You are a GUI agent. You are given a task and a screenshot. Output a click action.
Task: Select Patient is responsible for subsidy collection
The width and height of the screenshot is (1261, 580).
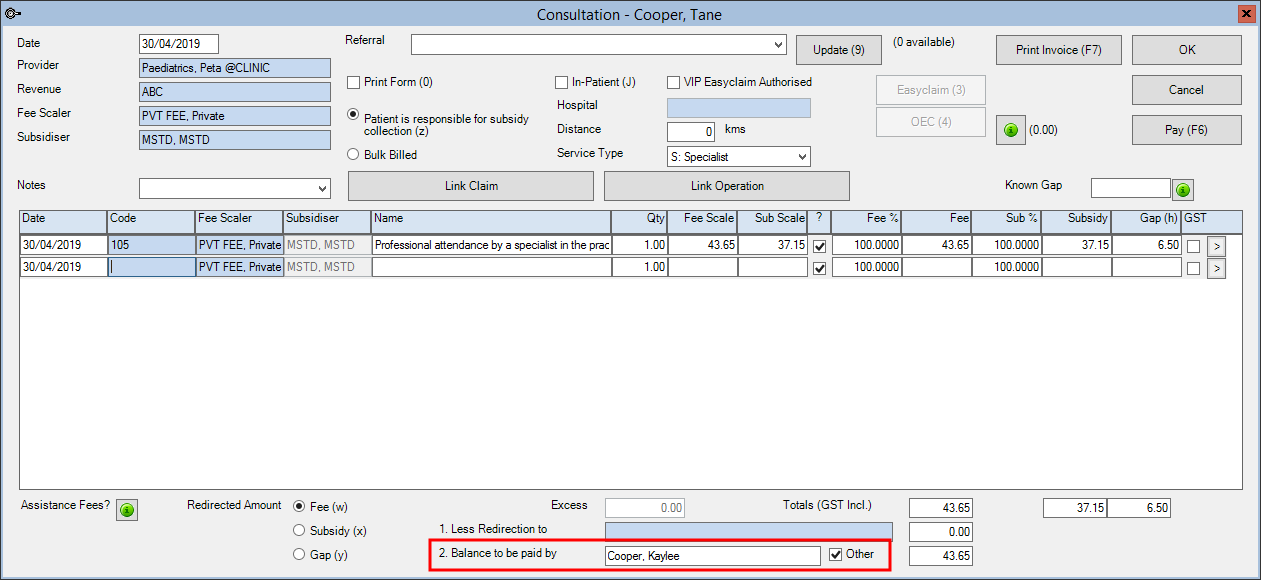(x=353, y=114)
